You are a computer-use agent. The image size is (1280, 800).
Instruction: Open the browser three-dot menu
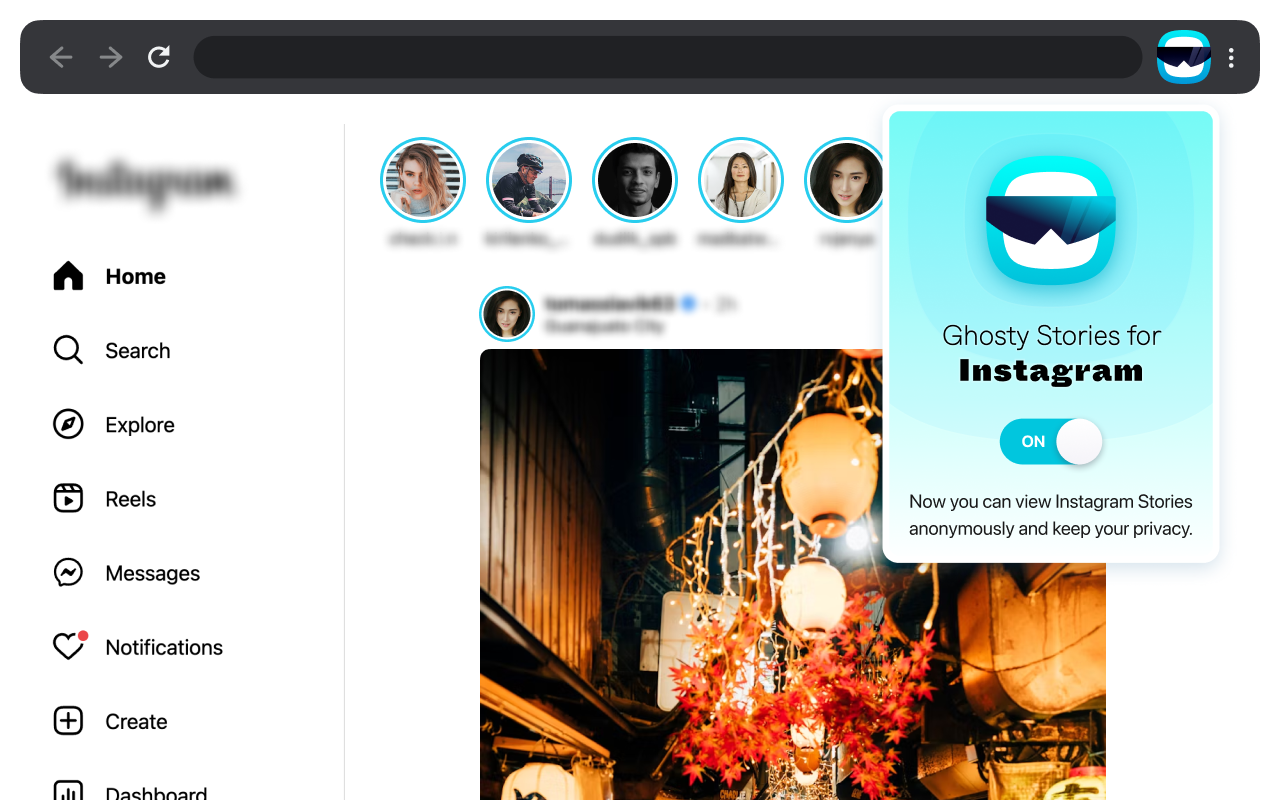pos(1230,57)
